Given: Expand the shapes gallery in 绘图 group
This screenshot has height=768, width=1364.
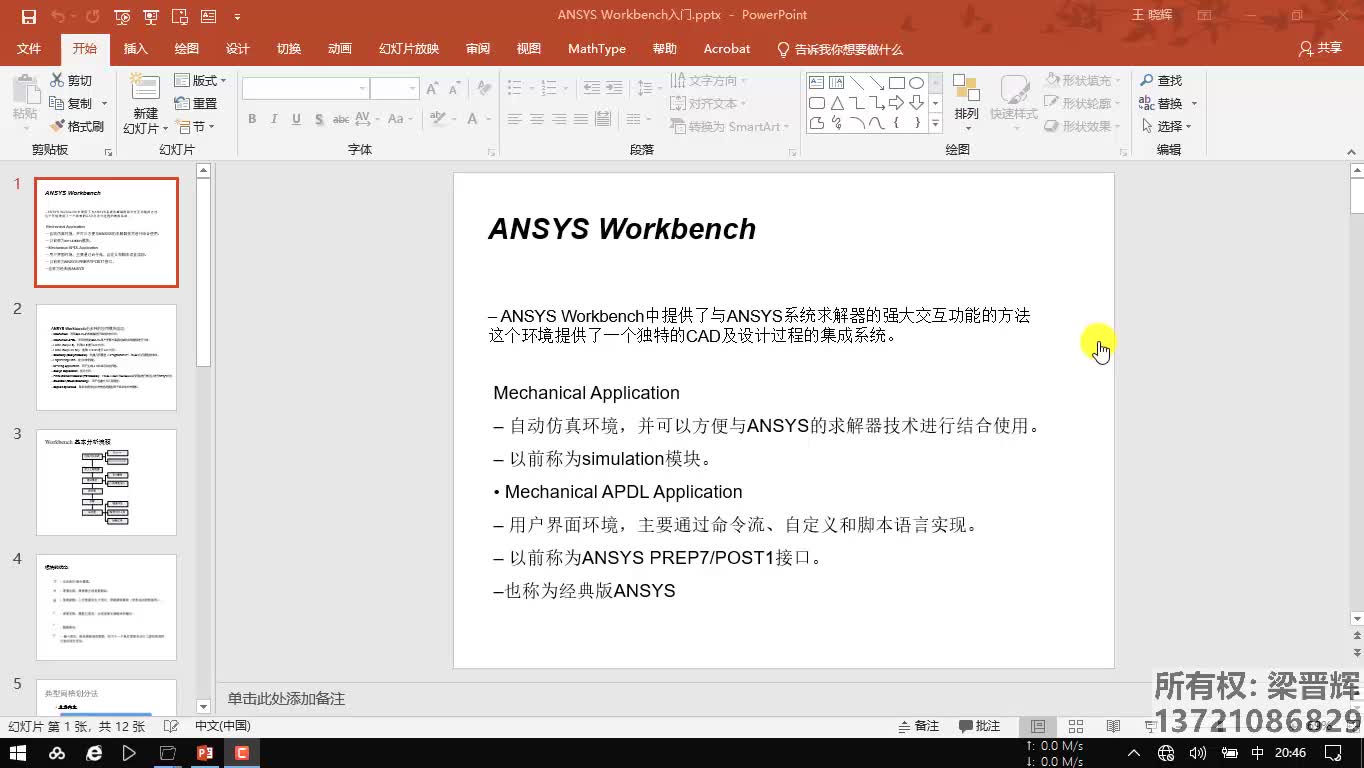Looking at the screenshot, I should coord(934,123).
